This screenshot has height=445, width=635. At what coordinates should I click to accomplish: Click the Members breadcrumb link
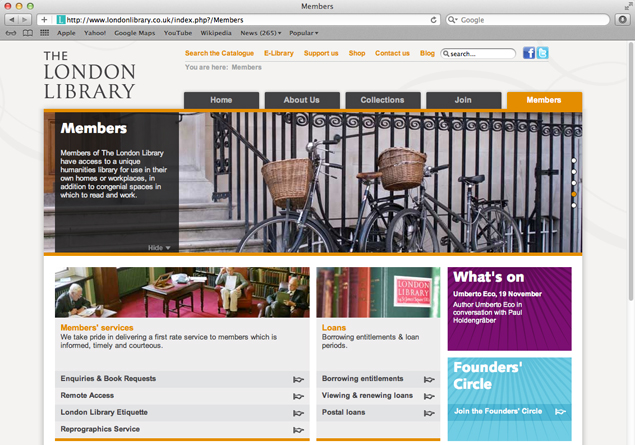[246, 67]
